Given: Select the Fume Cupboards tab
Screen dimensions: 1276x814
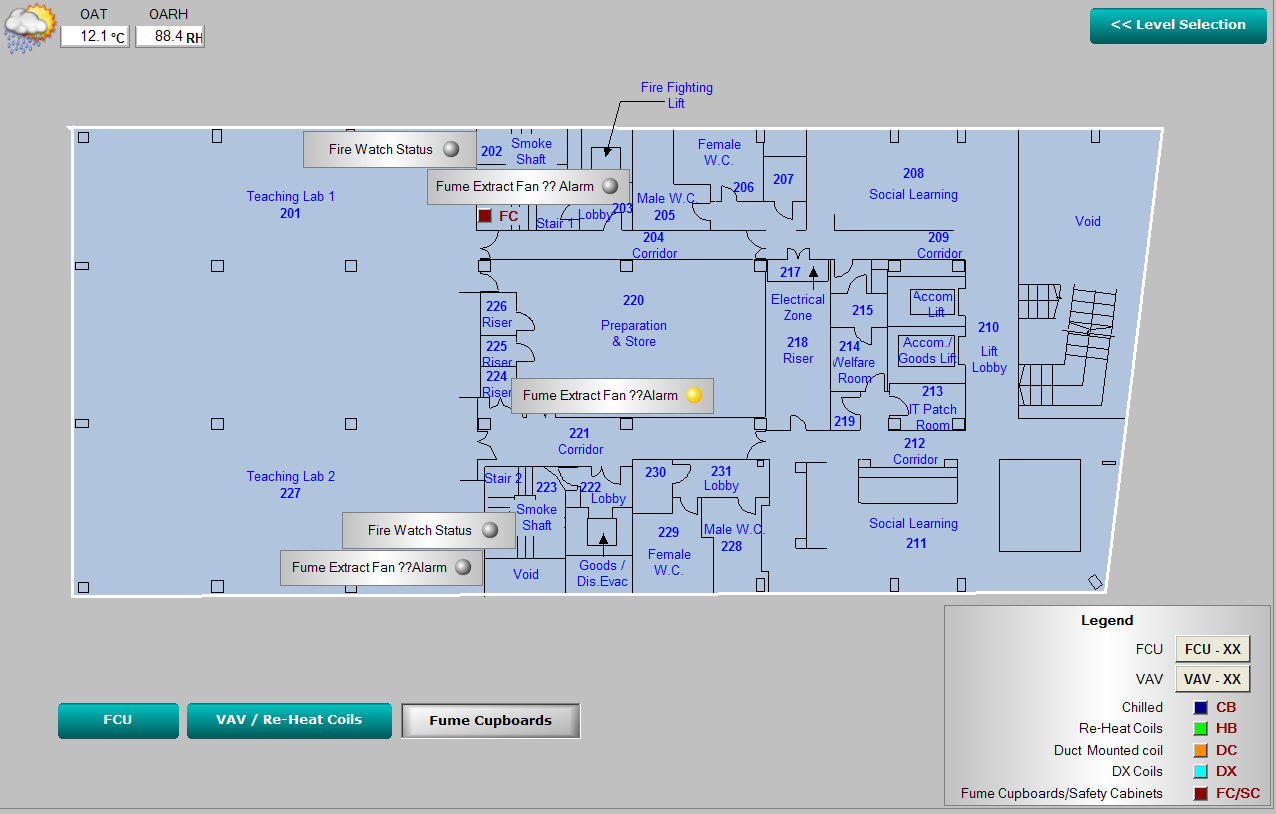Looking at the screenshot, I should click(490, 720).
